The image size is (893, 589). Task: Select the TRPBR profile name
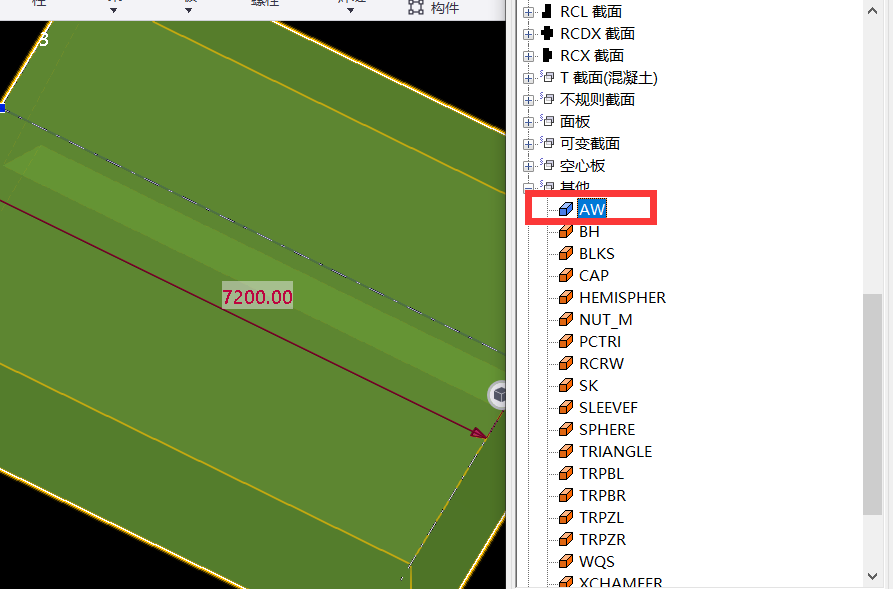tap(602, 496)
